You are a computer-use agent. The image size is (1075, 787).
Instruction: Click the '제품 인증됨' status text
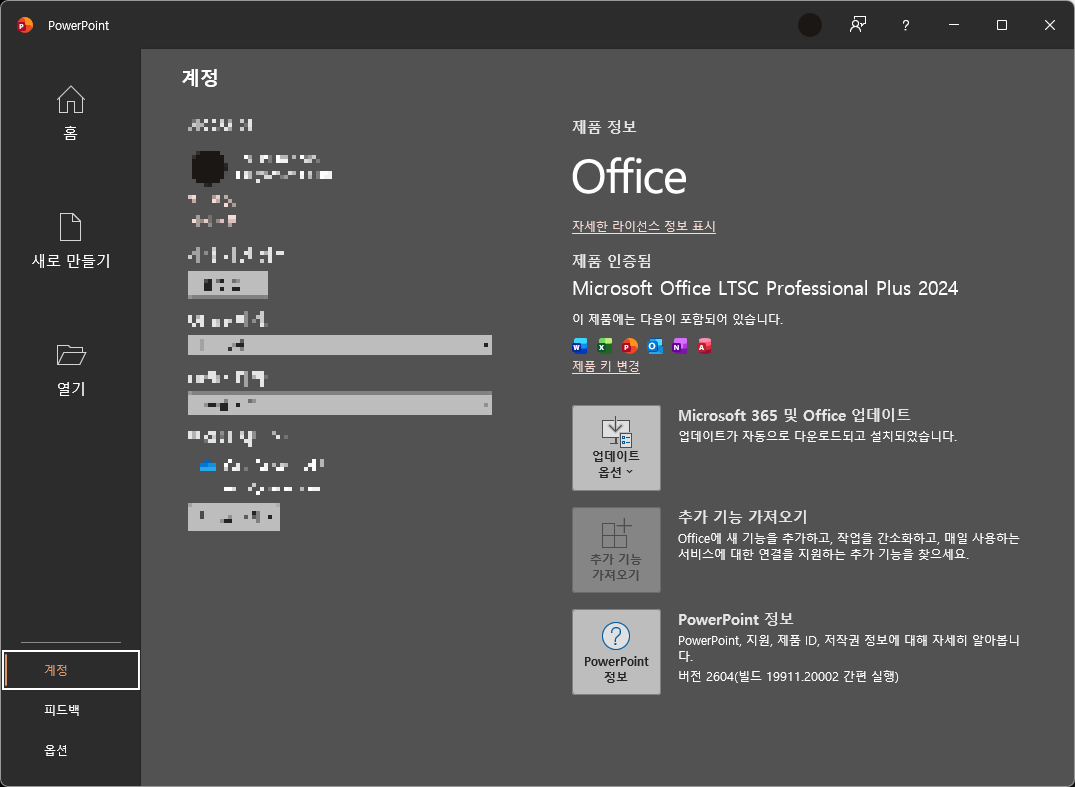pyautogui.click(x=612, y=261)
